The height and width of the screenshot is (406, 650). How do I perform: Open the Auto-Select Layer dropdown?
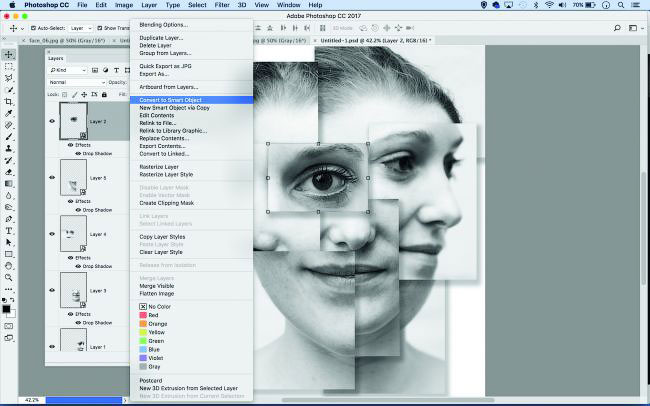point(81,28)
